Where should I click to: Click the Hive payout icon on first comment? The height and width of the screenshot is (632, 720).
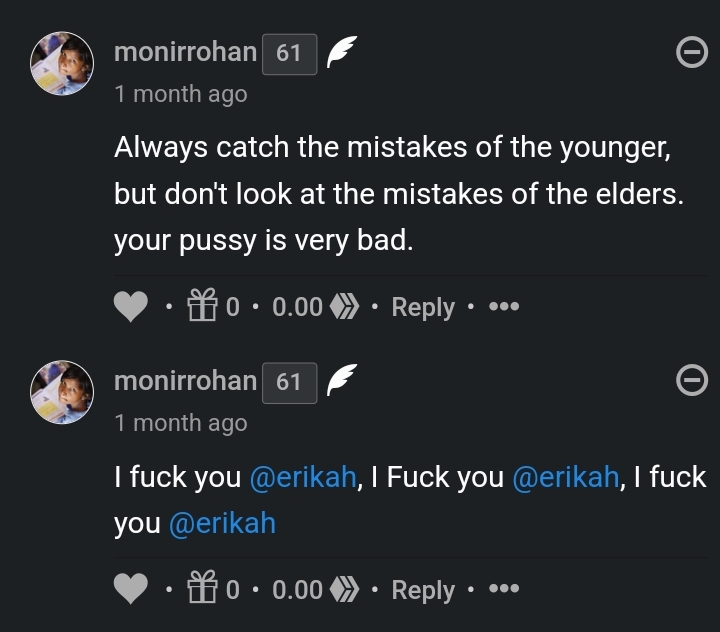pos(346,307)
